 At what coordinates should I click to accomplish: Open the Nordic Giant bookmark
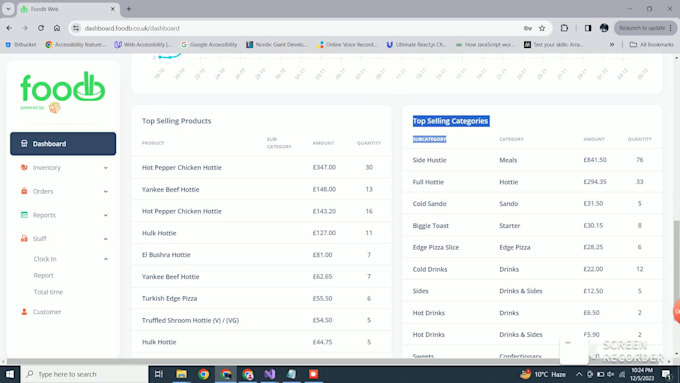[x=277, y=45]
